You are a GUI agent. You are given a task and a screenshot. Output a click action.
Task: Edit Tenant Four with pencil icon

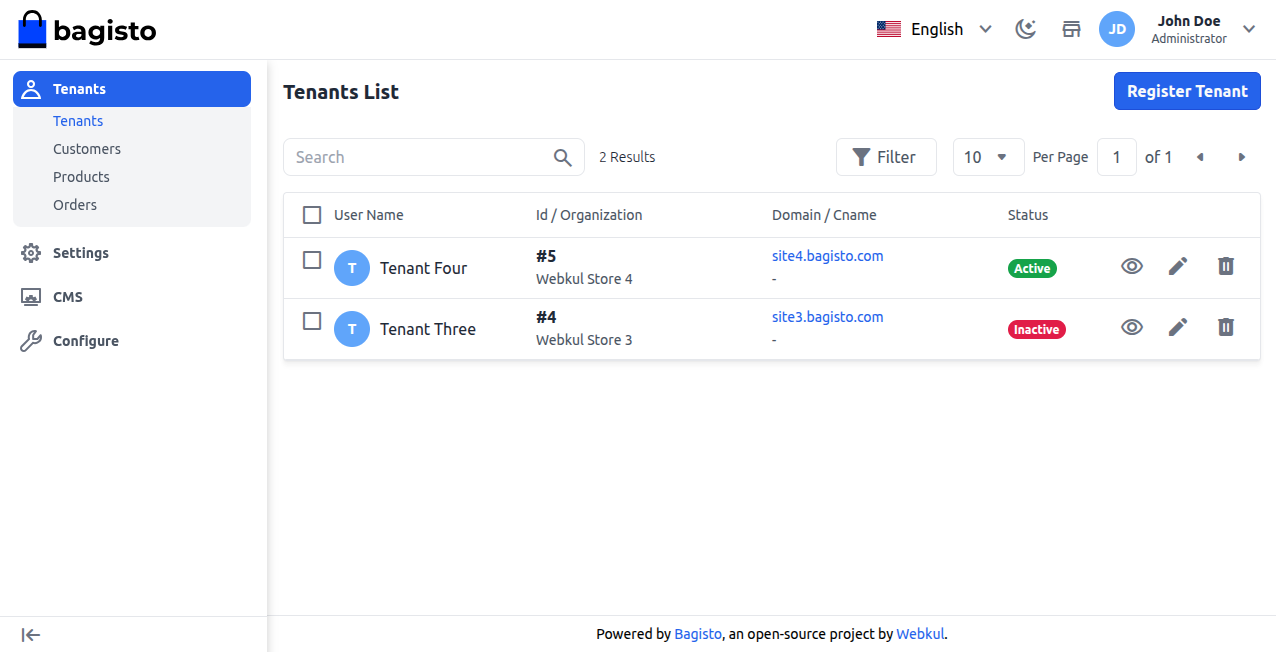pyautogui.click(x=1178, y=266)
